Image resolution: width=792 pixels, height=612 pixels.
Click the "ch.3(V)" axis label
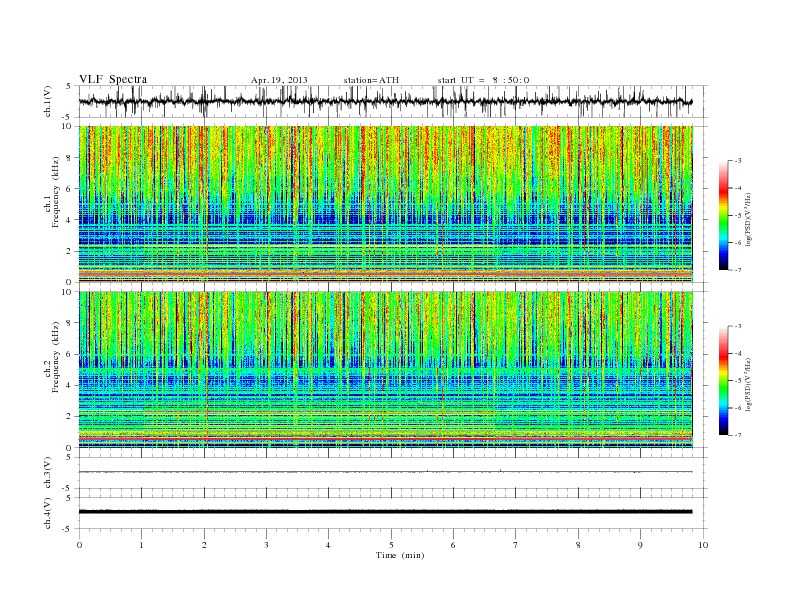pyautogui.click(x=48, y=472)
